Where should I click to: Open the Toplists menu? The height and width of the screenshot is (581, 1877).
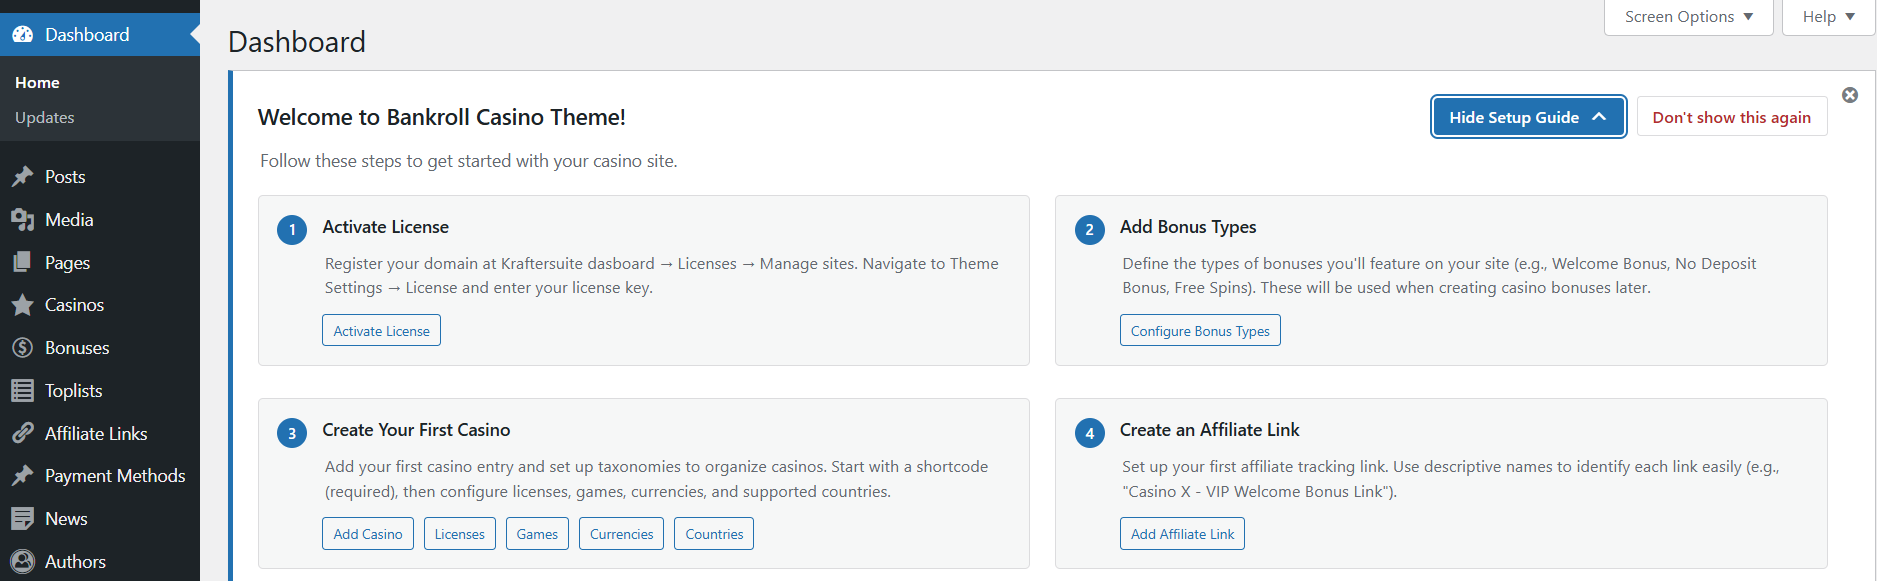[x=100, y=391]
